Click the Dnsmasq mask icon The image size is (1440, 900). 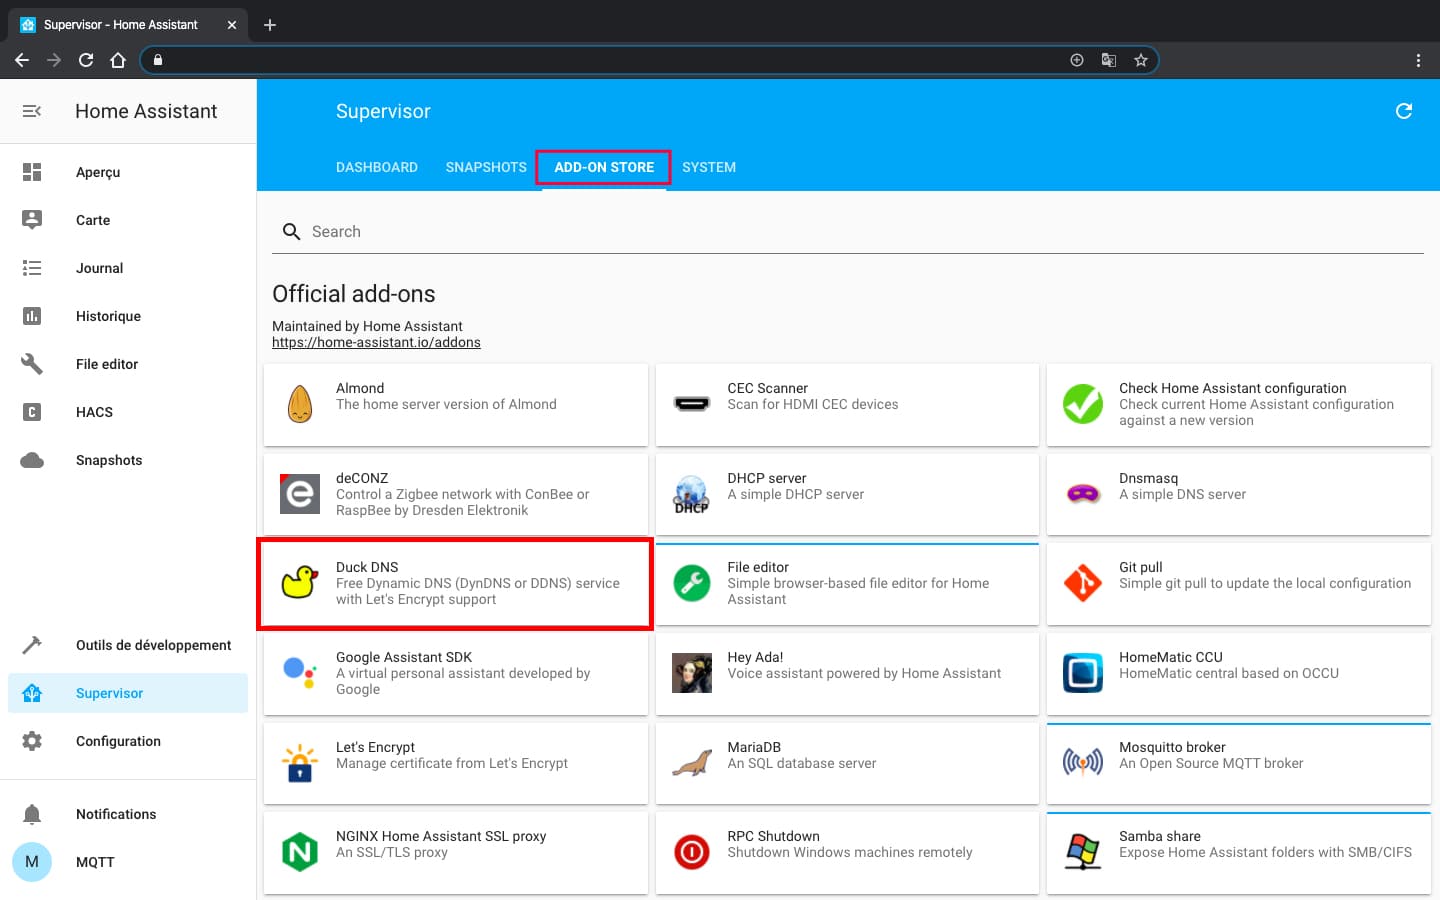pyautogui.click(x=1083, y=494)
